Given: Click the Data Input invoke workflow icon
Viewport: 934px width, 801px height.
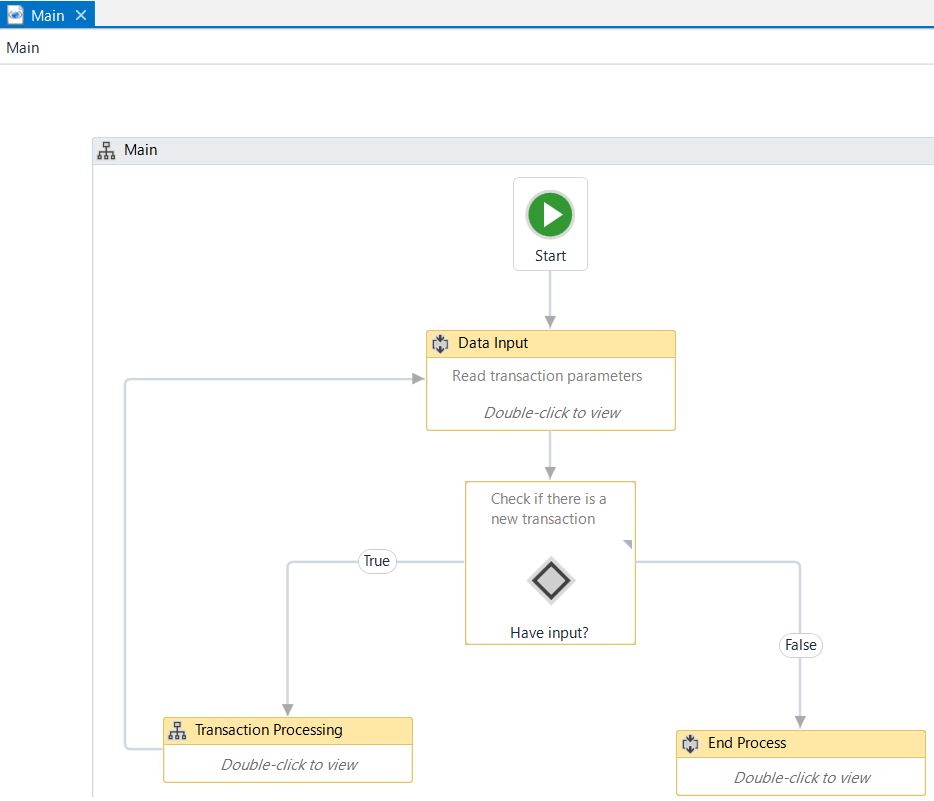Looking at the screenshot, I should click(x=440, y=343).
